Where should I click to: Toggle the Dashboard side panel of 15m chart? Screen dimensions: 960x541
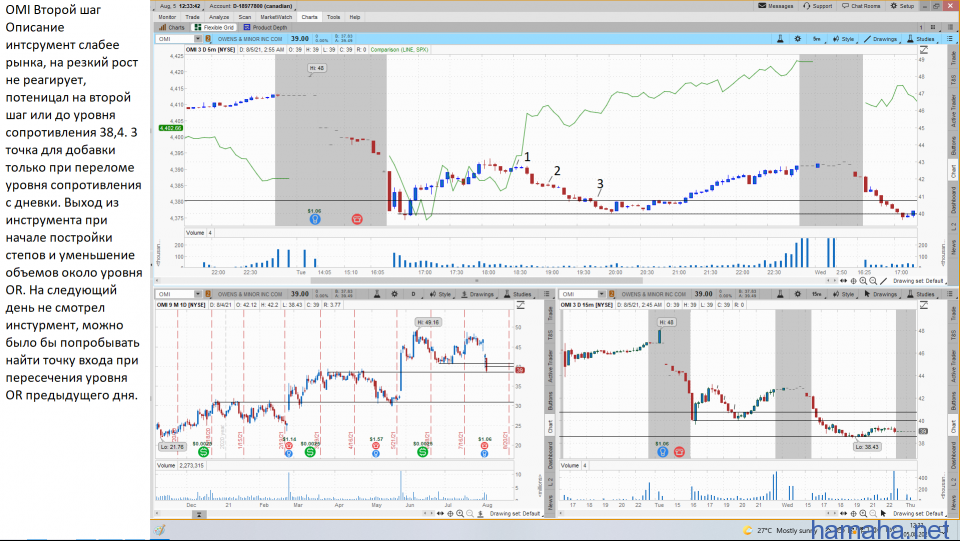953,455
